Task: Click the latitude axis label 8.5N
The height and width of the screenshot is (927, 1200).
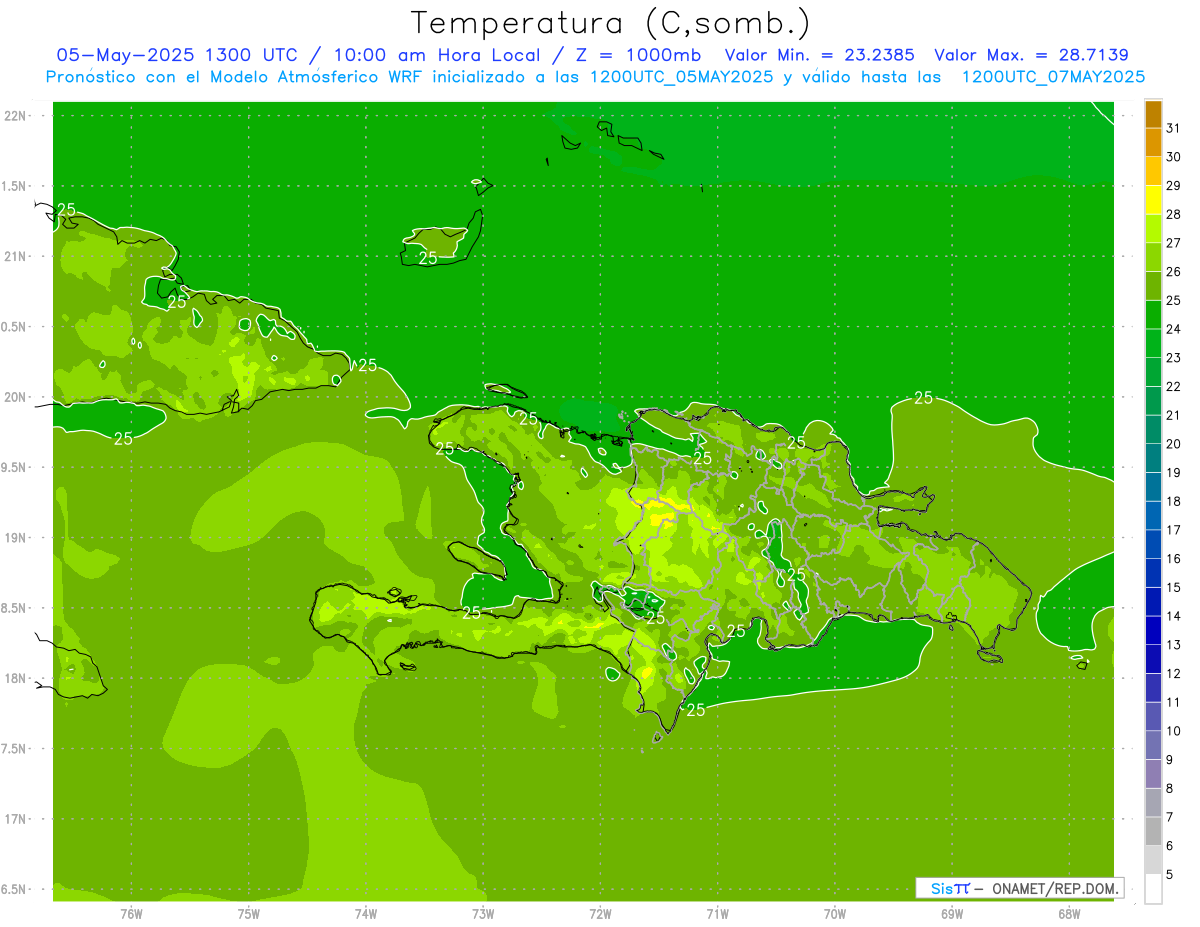Action: click(x=14, y=608)
